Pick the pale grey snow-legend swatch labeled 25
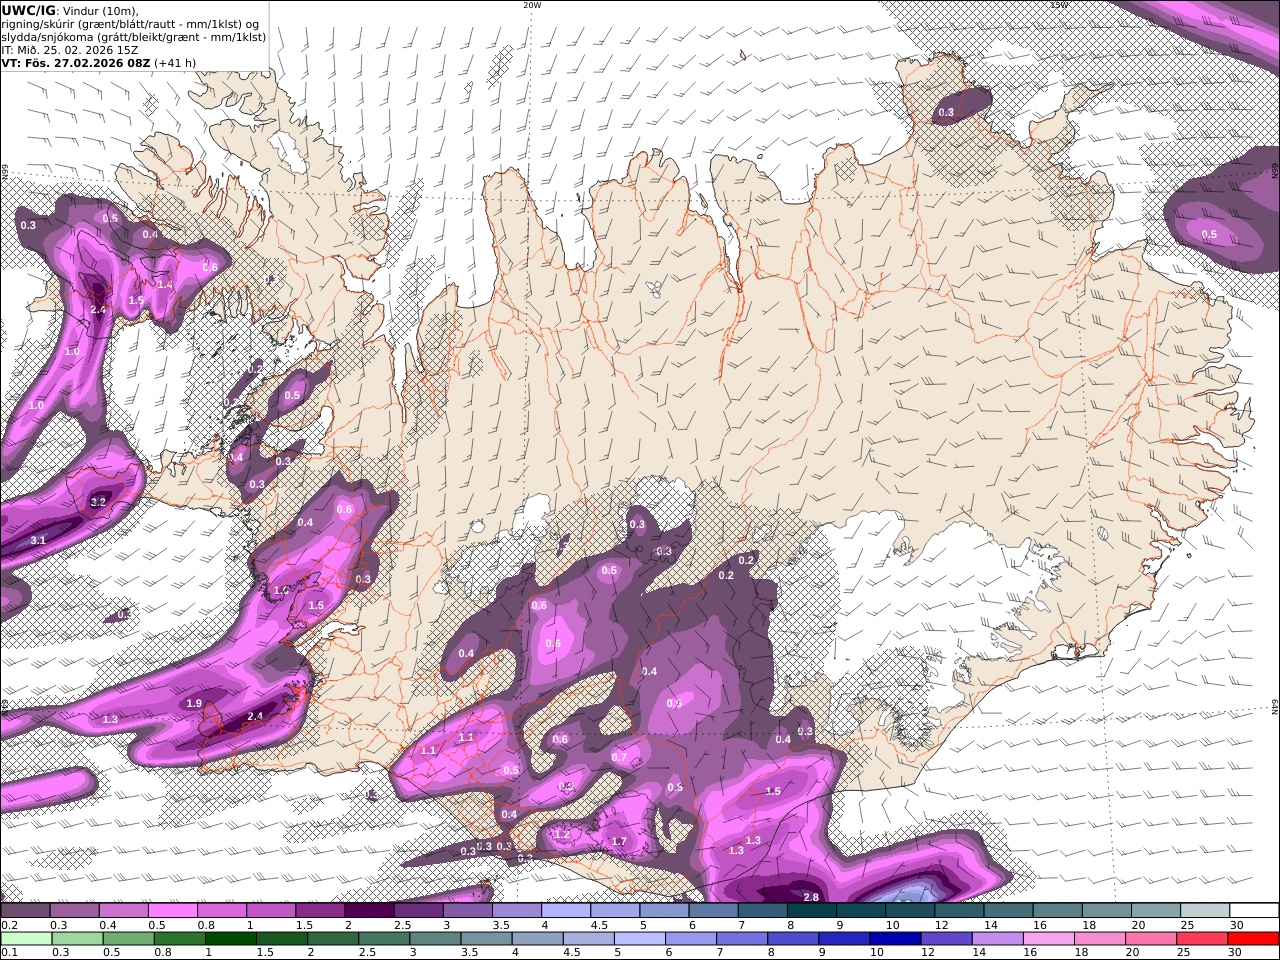The height and width of the screenshot is (960, 1280). click(x=1206, y=911)
